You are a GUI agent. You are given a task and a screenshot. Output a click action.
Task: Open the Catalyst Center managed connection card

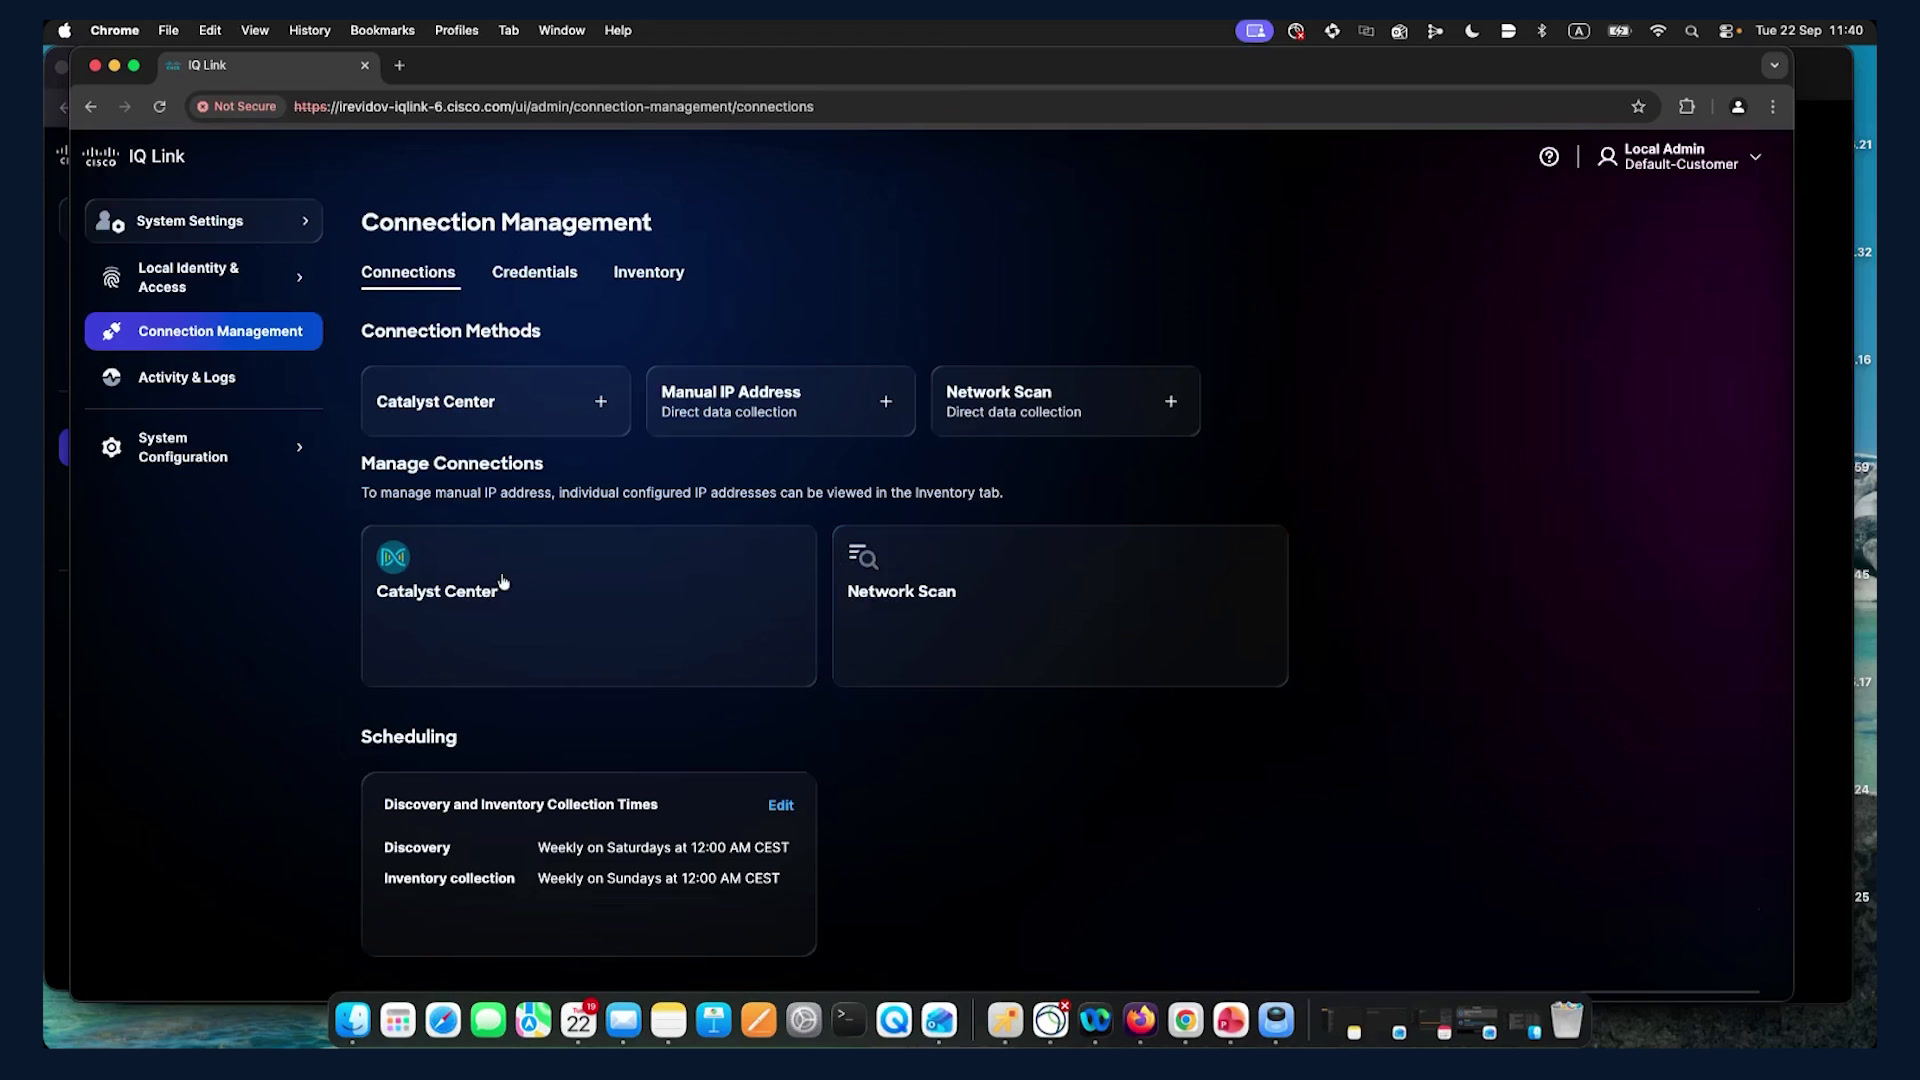[x=589, y=606]
